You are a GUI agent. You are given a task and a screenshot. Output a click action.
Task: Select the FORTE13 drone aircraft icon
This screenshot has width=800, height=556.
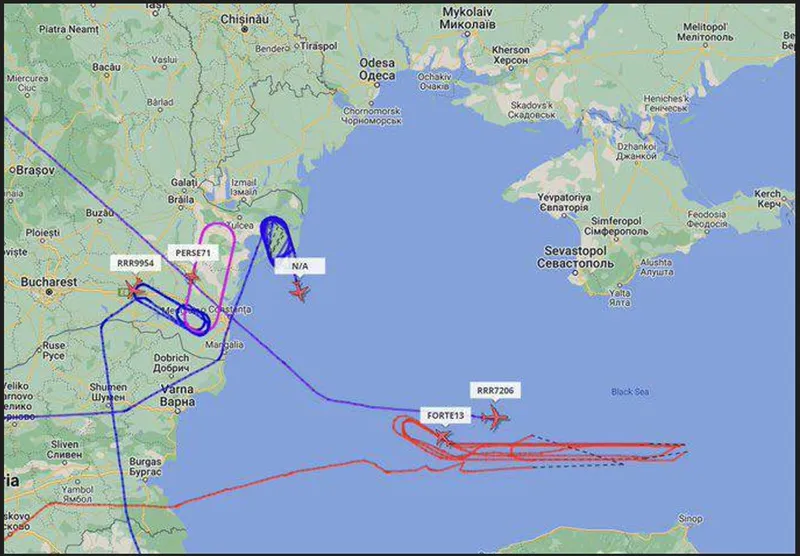pyautogui.click(x=443, y=437)
